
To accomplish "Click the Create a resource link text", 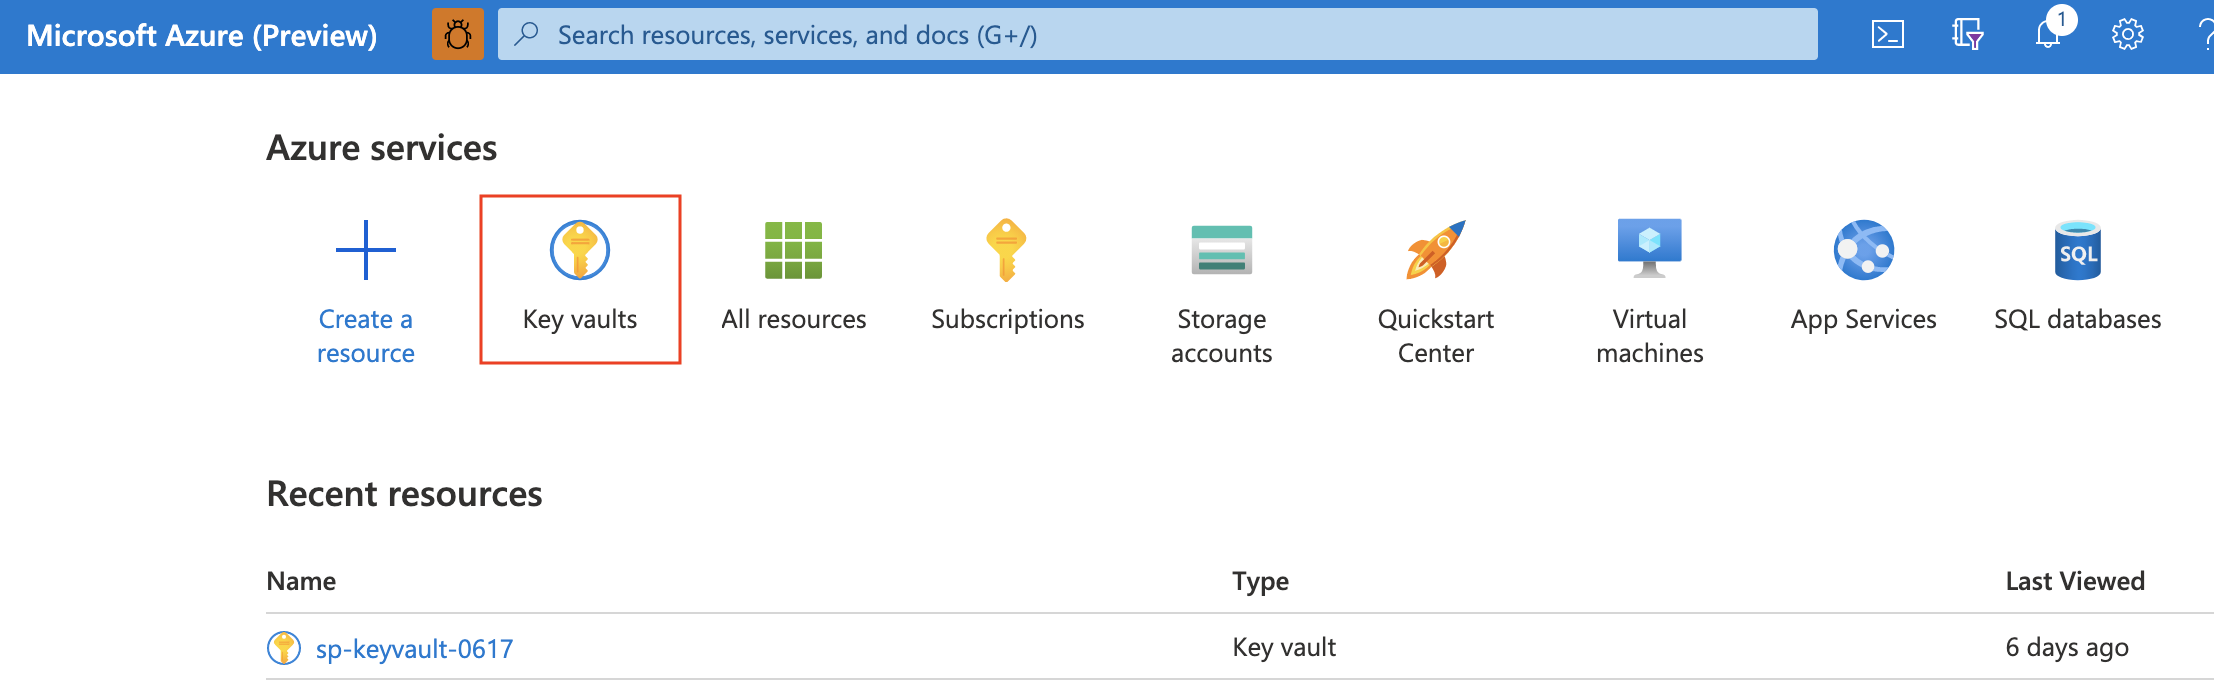I will pyautogui.click(x=366, y=336).
